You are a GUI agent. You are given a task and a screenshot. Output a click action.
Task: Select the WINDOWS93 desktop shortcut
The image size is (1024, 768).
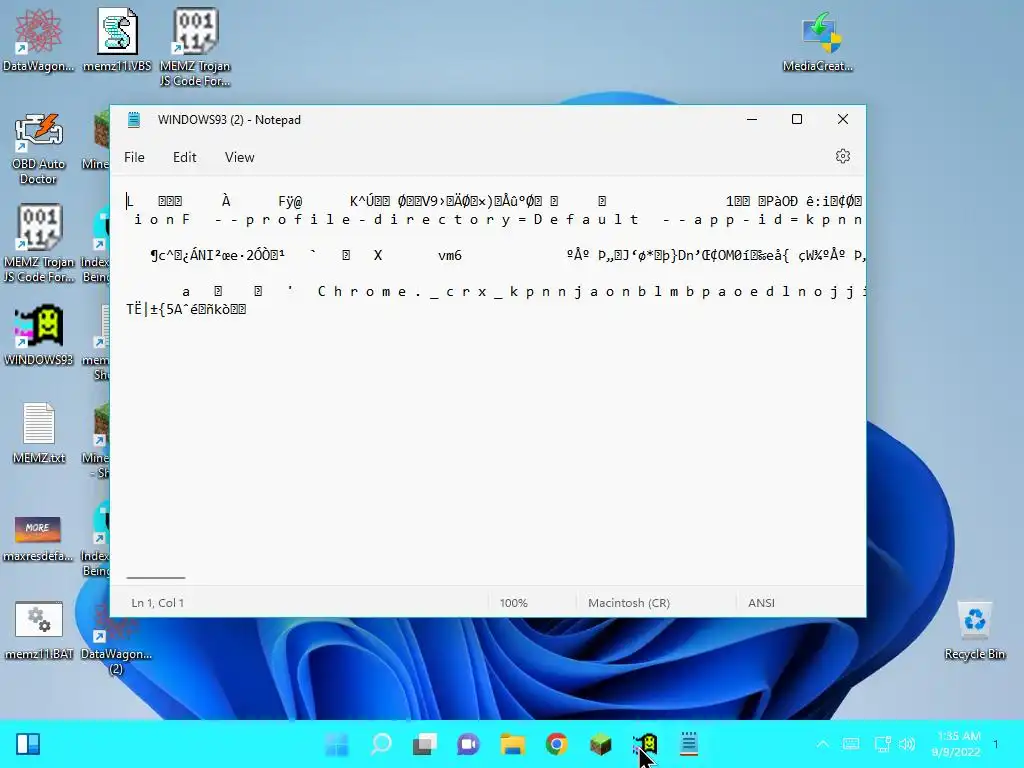(x=39, y=334)
